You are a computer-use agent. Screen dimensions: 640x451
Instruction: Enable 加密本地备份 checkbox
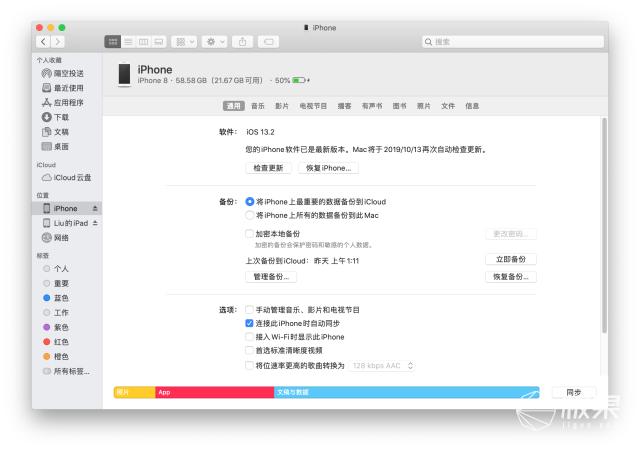[x=249, y=234]
